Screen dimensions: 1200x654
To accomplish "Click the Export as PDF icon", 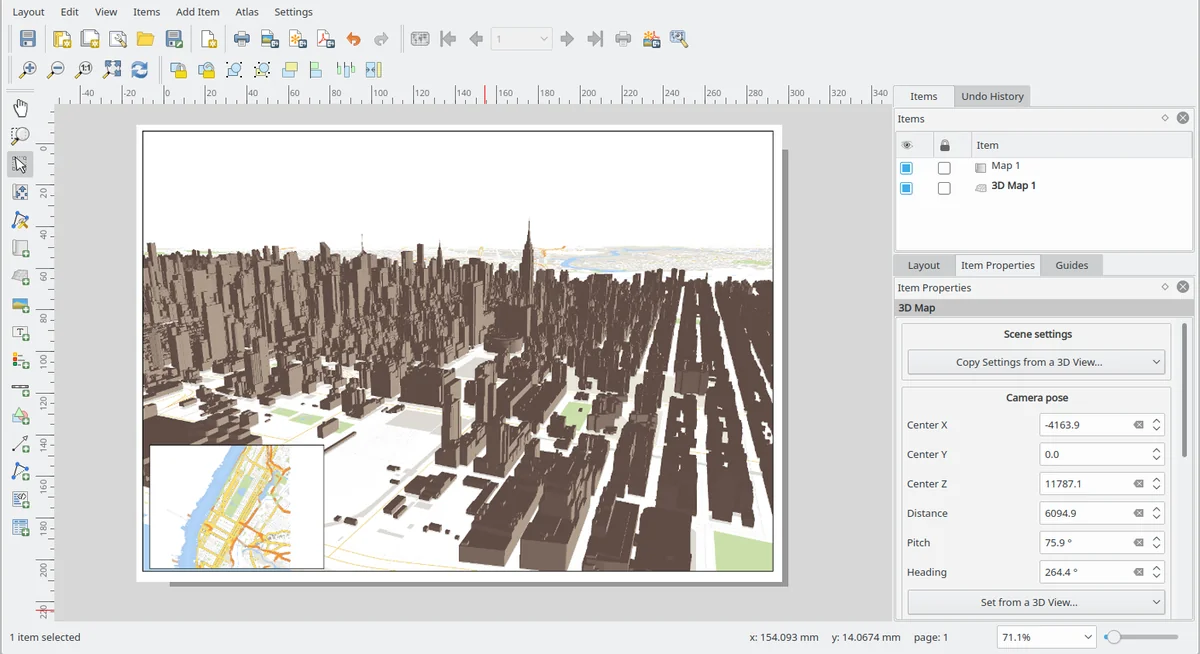I will [x=325, y=39].
